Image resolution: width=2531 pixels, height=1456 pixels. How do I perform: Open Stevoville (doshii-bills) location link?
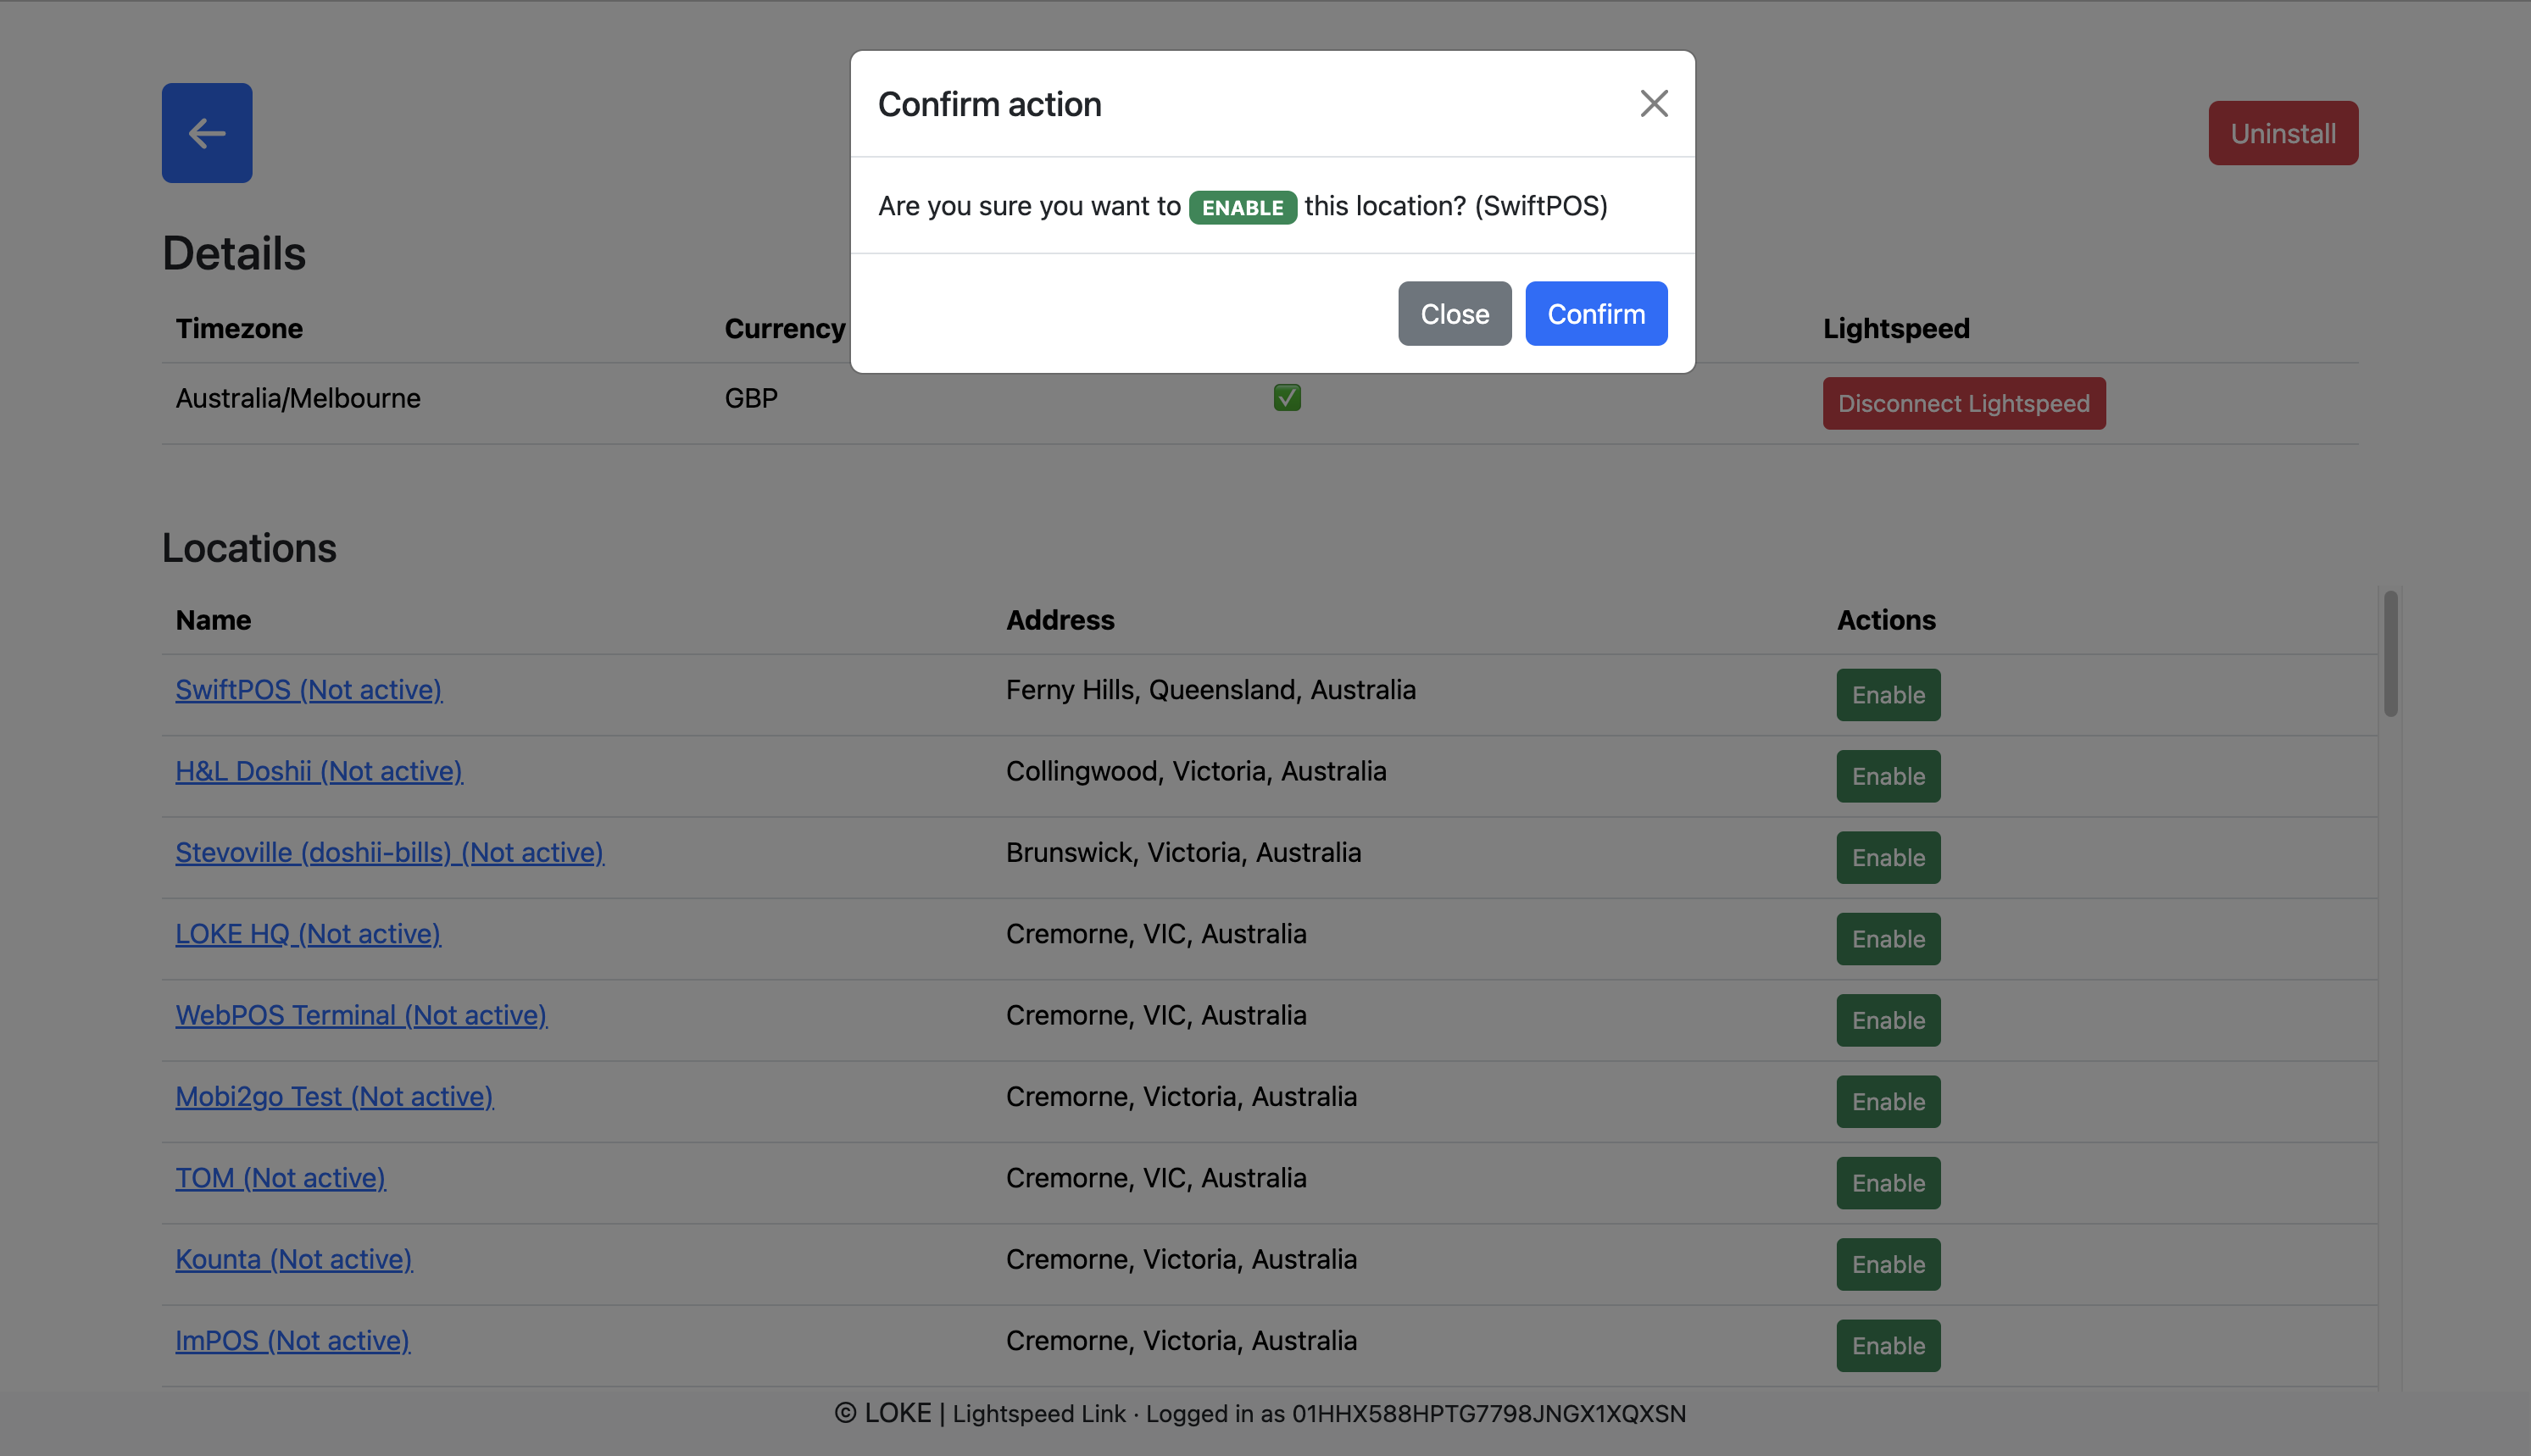click(390, 852)
